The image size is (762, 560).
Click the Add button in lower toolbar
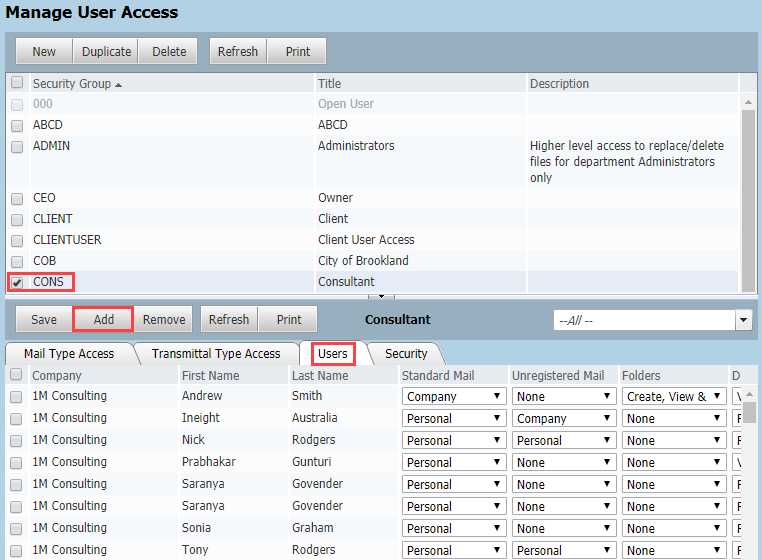coord(103,320)
